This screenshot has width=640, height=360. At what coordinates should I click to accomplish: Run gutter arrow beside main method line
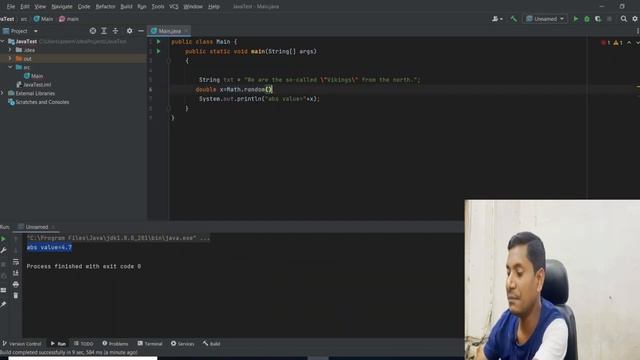click(158, 51)
